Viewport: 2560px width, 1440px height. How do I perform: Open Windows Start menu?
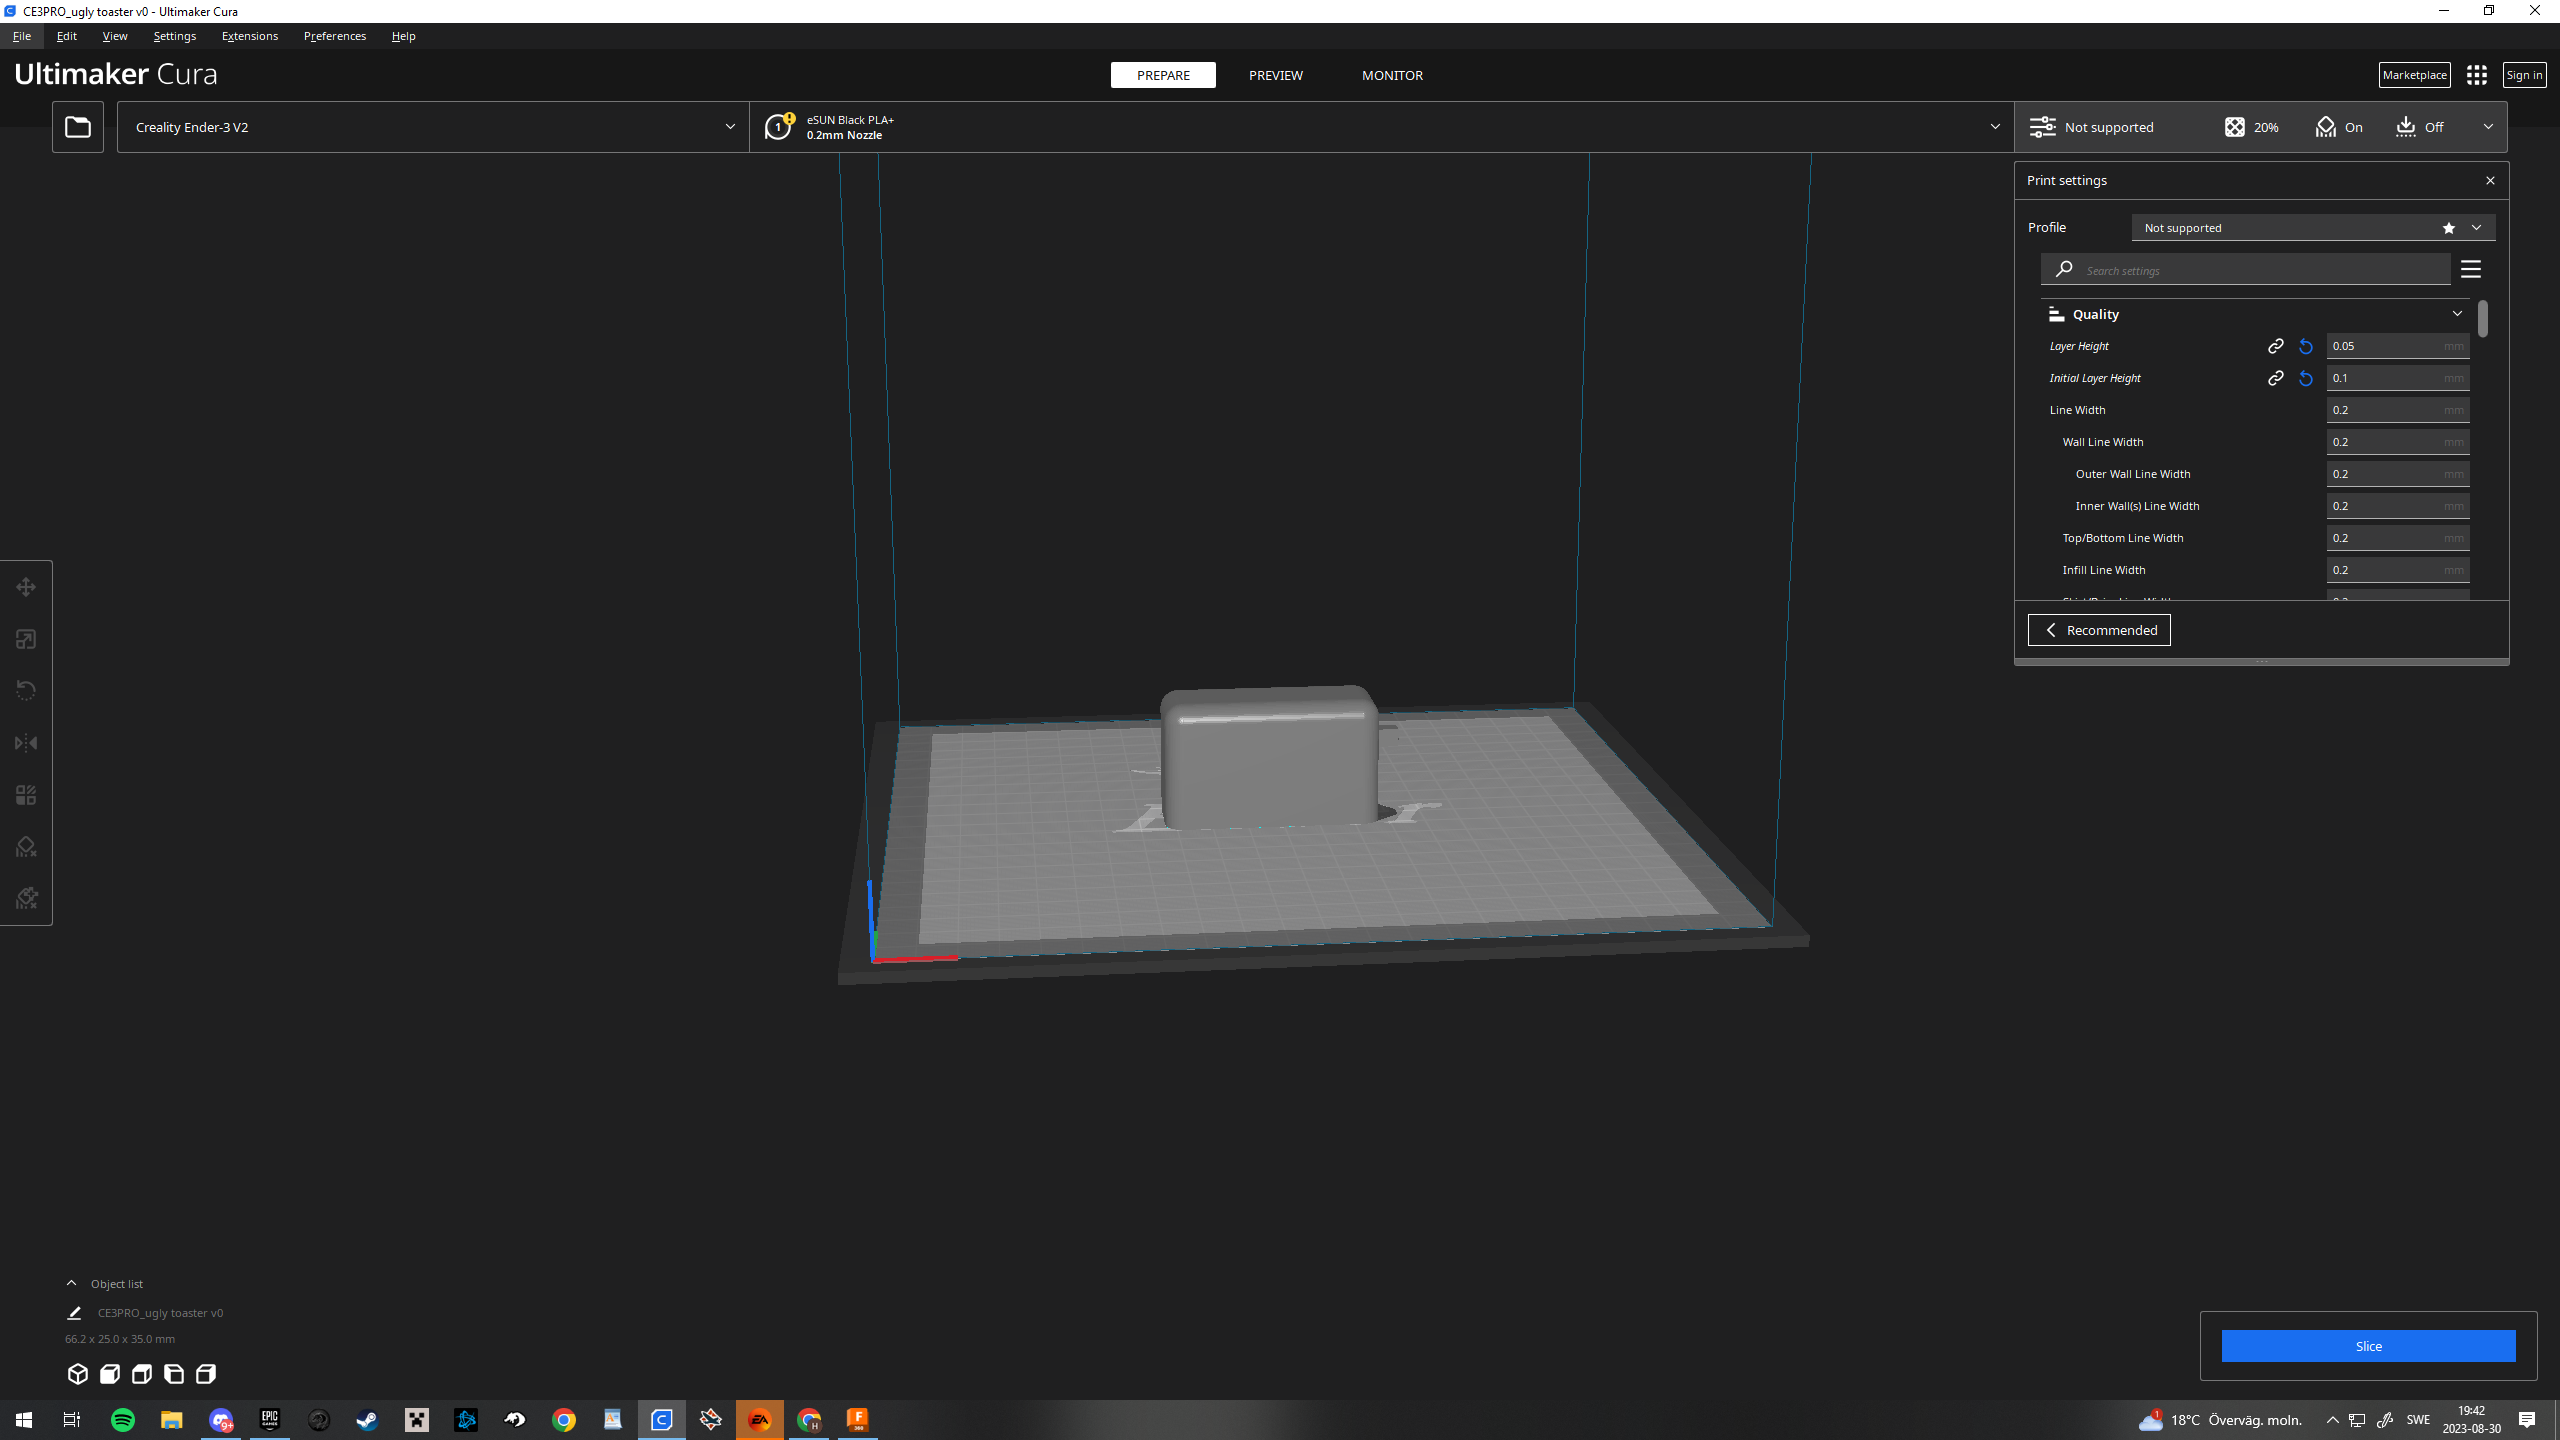[24, 1420]
